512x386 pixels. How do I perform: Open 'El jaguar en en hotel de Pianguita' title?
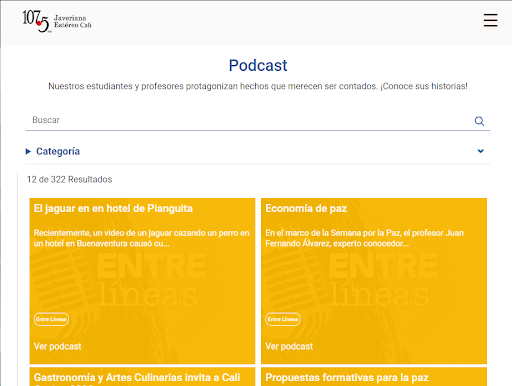(x=113, y=208)
